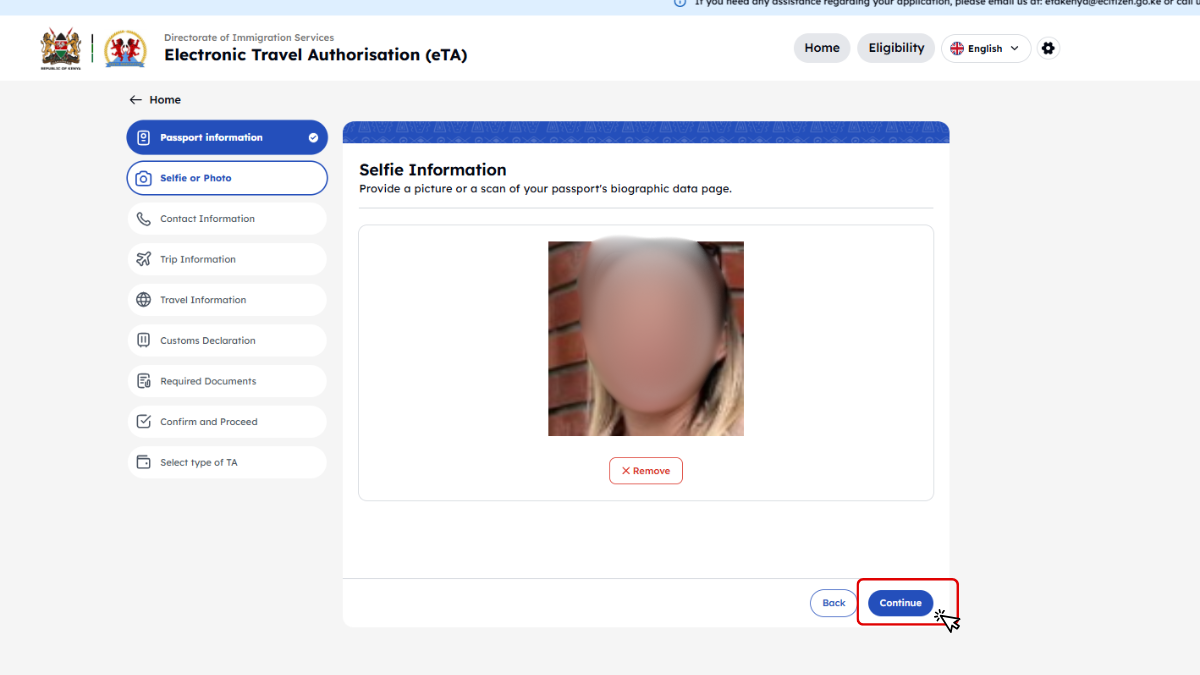Viewport: 1200px width, 675px height.
Task: Open the settings gear in header
Action: click(1047, 48)
